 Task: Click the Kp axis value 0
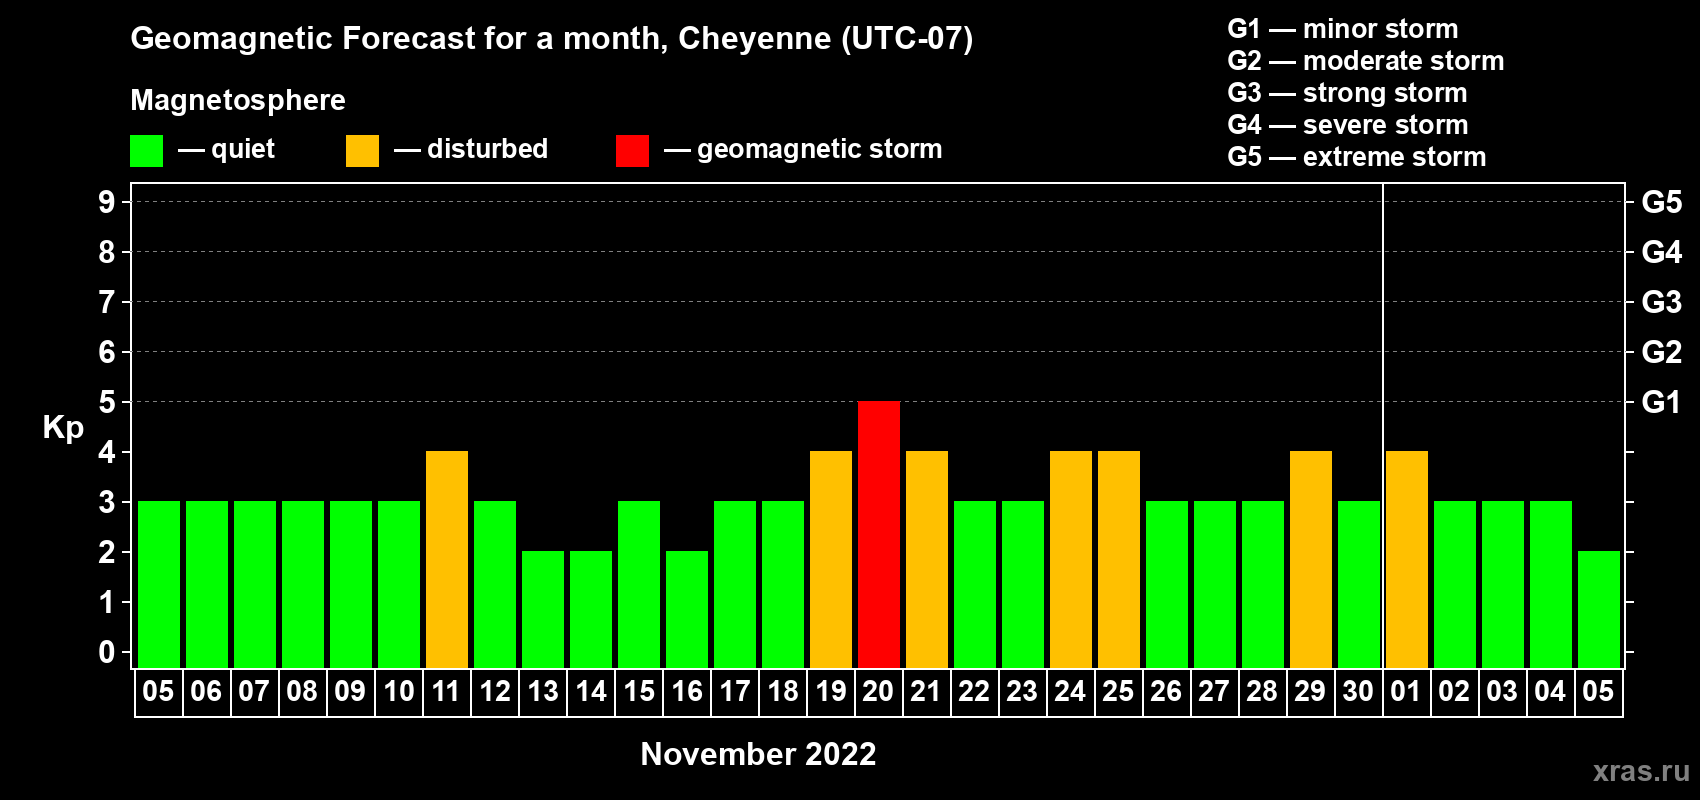[x=107, y=652]
